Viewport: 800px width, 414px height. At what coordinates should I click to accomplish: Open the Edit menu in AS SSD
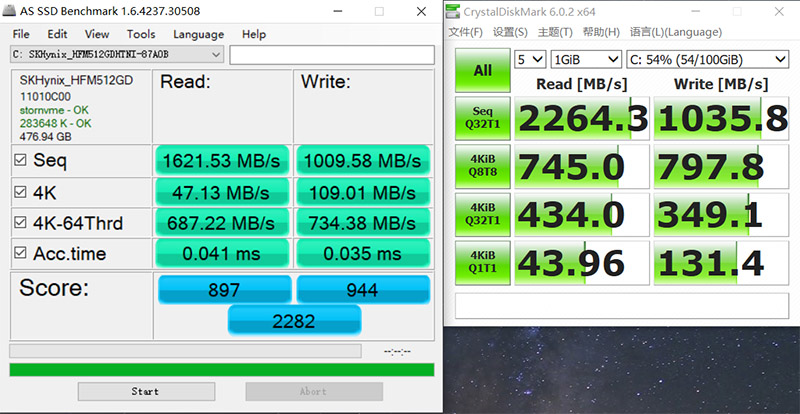coord(57,34)
